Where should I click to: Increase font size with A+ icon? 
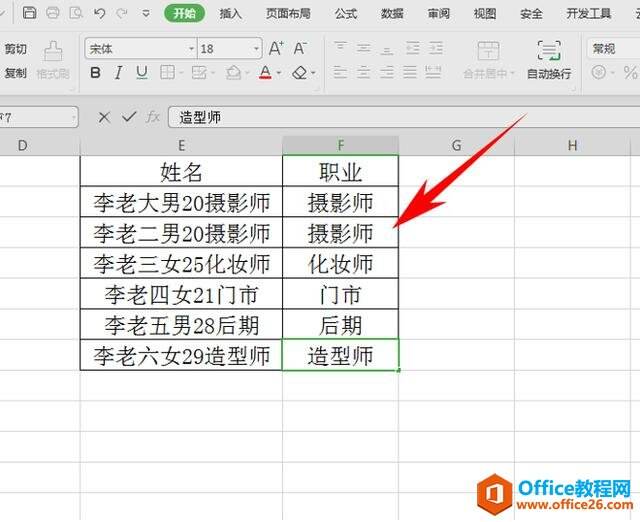coord(276,49)
